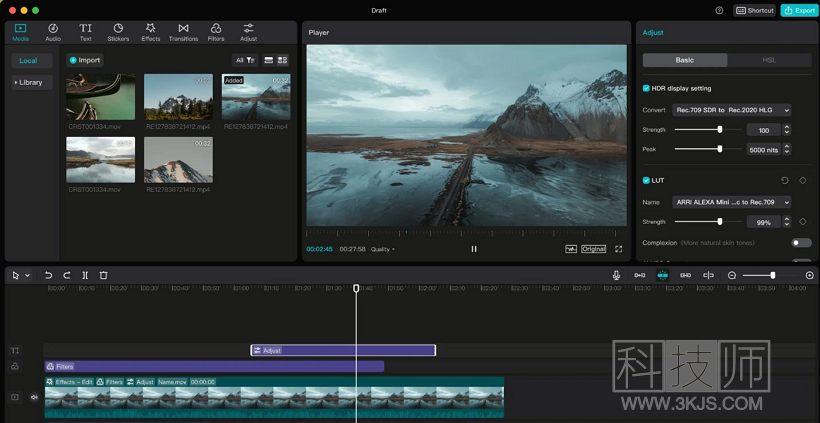Open the waveform scope icon in player

[571, 249]
